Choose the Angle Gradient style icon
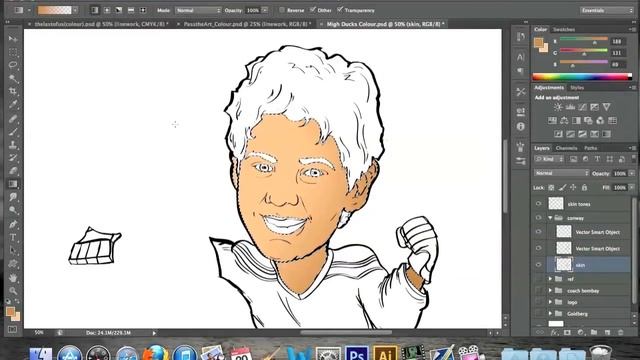This screenshot has width=640, height=360. (x=119, y=10)
